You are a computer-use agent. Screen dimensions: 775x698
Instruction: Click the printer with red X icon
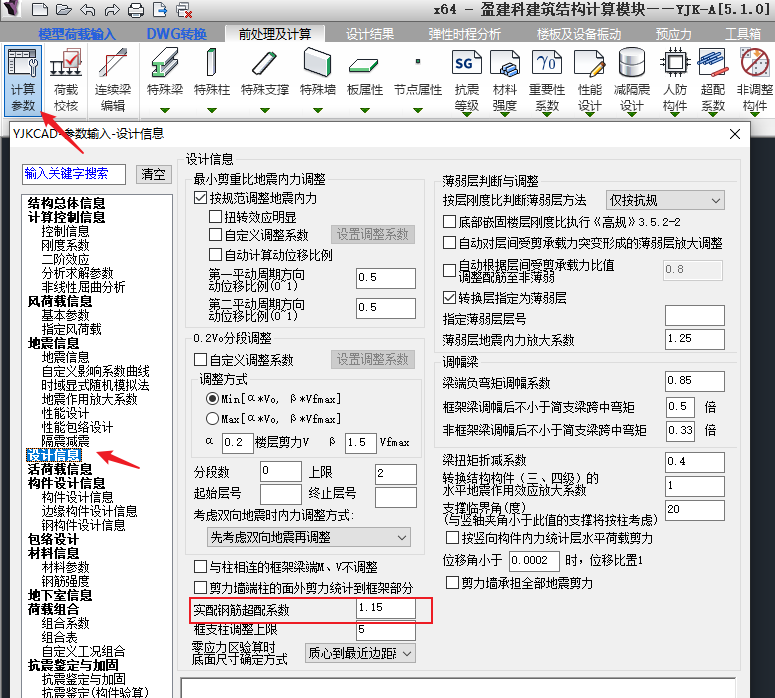coord(184,9)
